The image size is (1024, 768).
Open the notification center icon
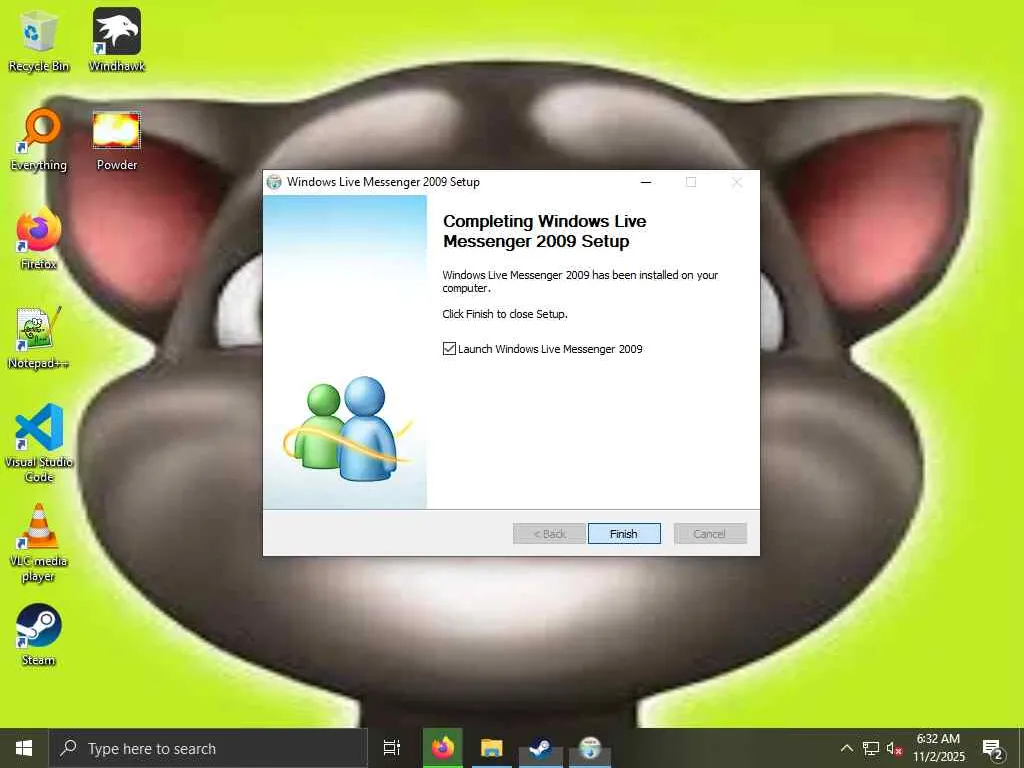pyautogui.click(x=993, y=749)
